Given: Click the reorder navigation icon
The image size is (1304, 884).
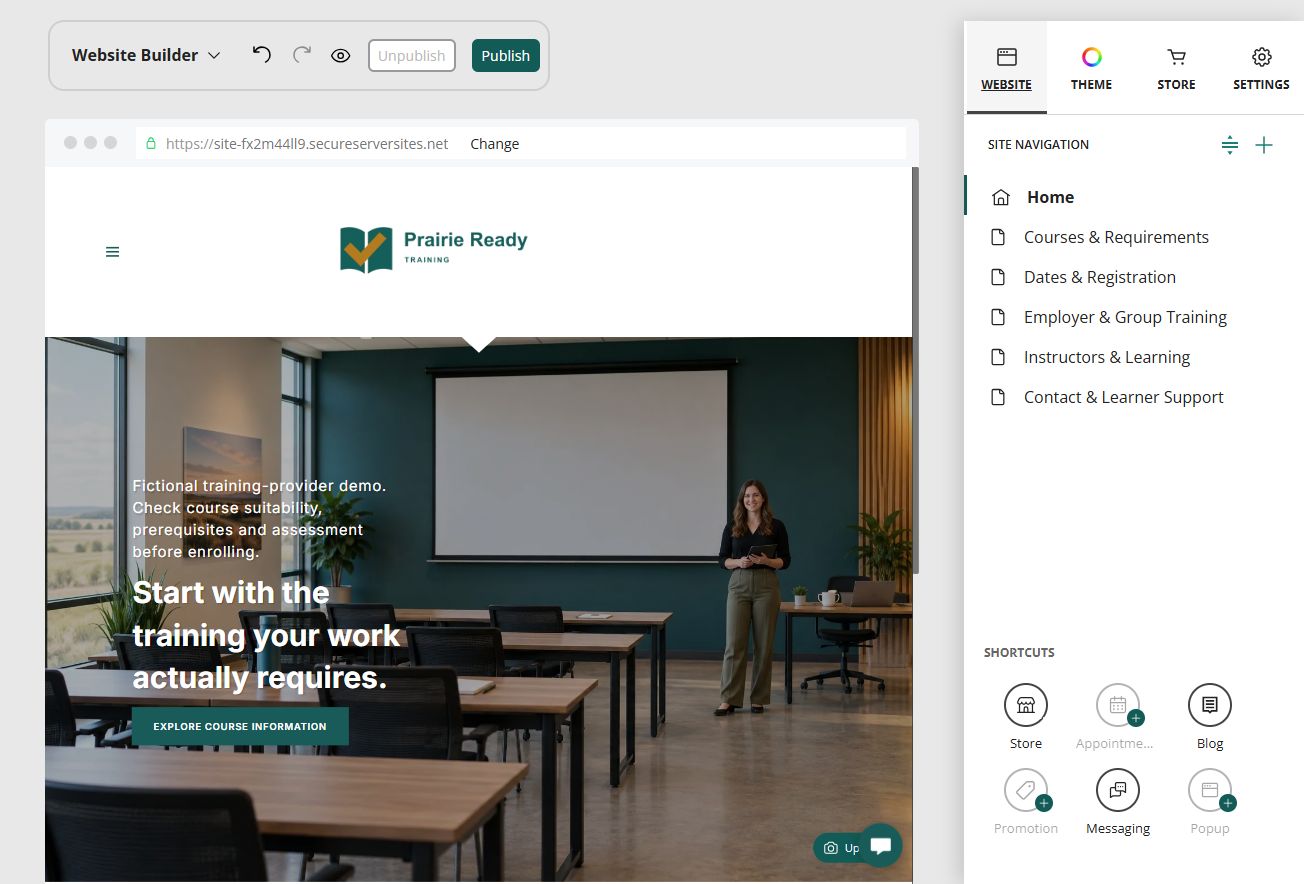Looking at the screenshot, I should tap(1230, 145).
